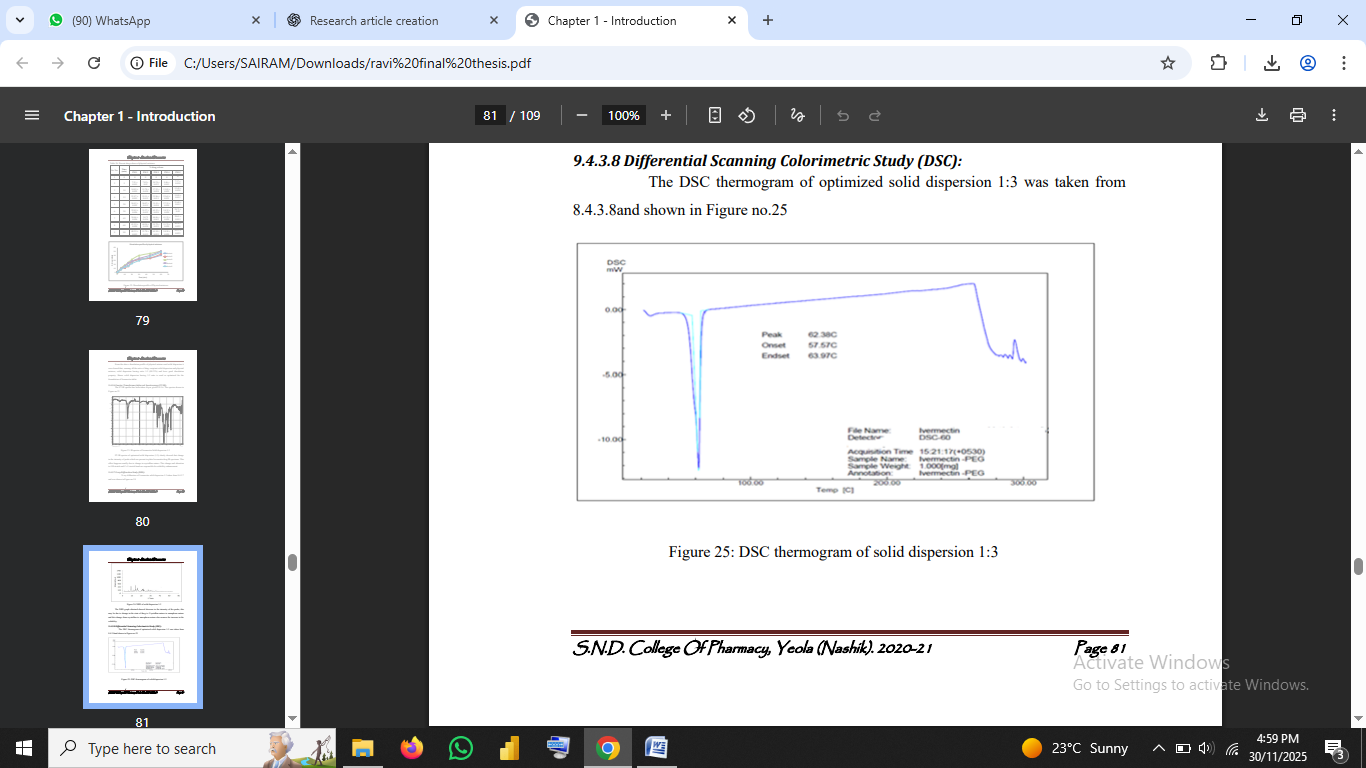This screenshot has height=768, width=1366.
Task: Switch to the WhatsApp tab
Action: point(150,20)
